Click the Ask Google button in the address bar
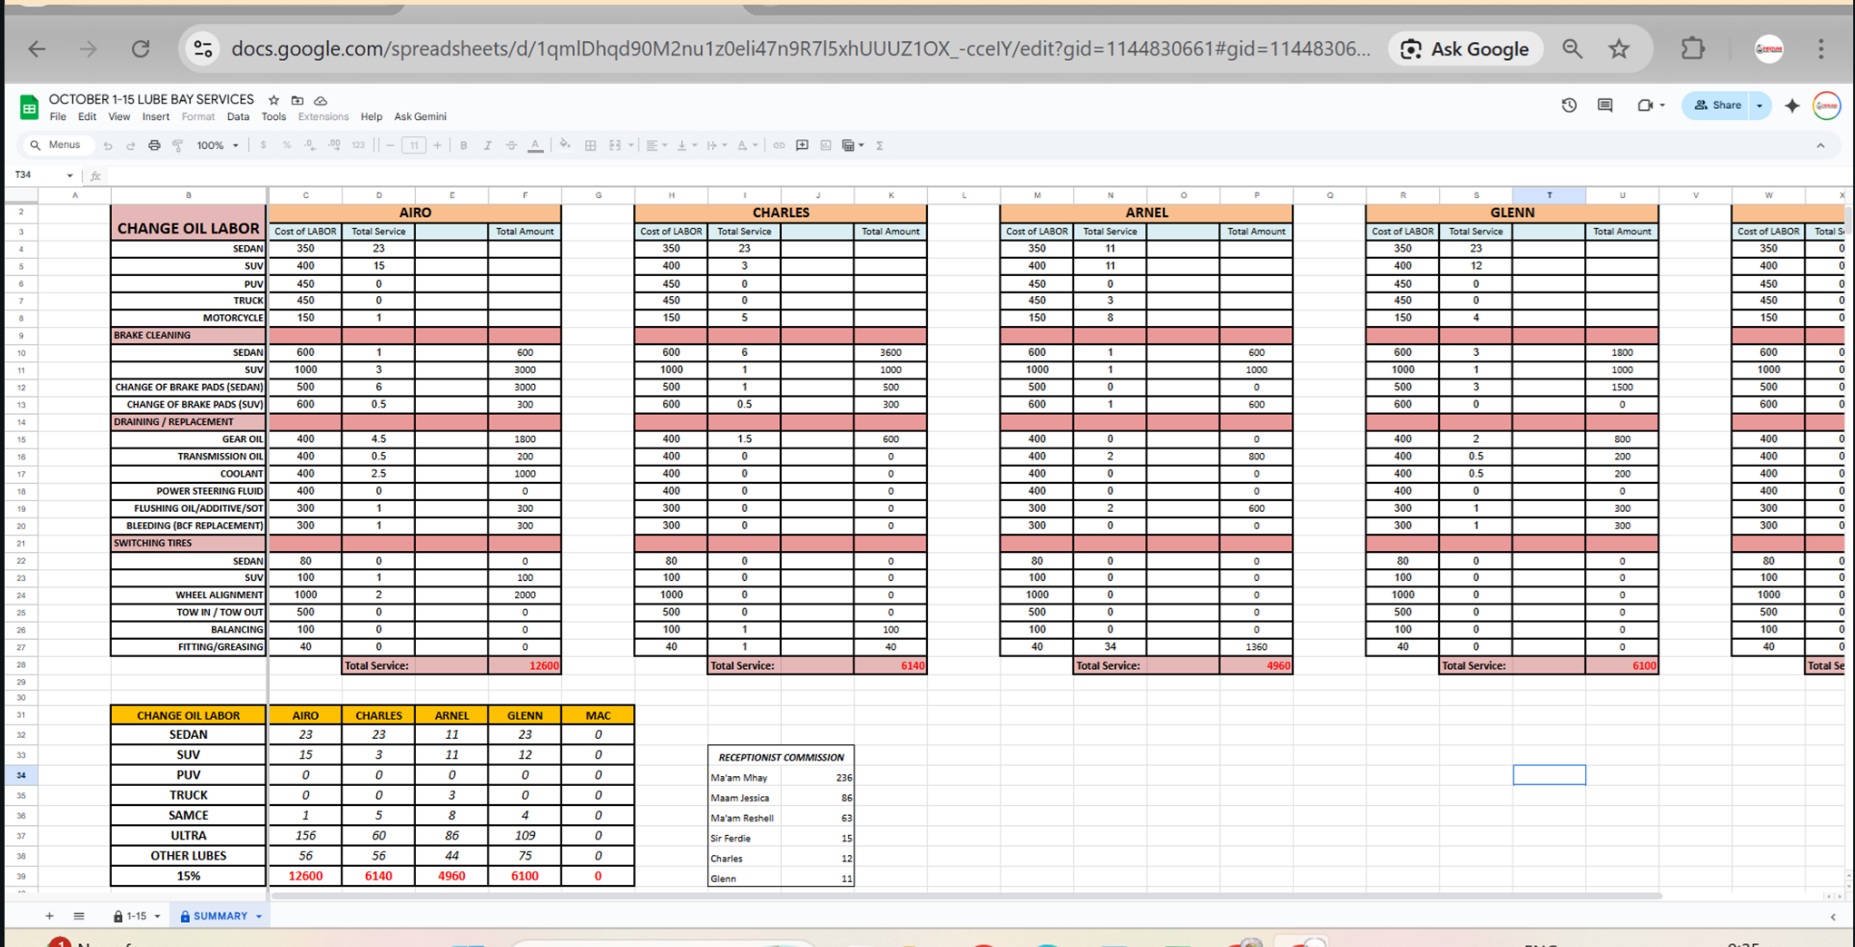Viewport: 1855px width, 947px height. [x=1465, y=49]
